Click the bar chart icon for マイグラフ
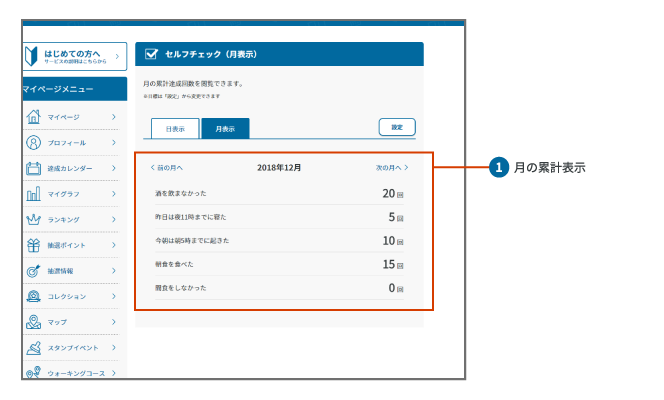 [33, 194]
